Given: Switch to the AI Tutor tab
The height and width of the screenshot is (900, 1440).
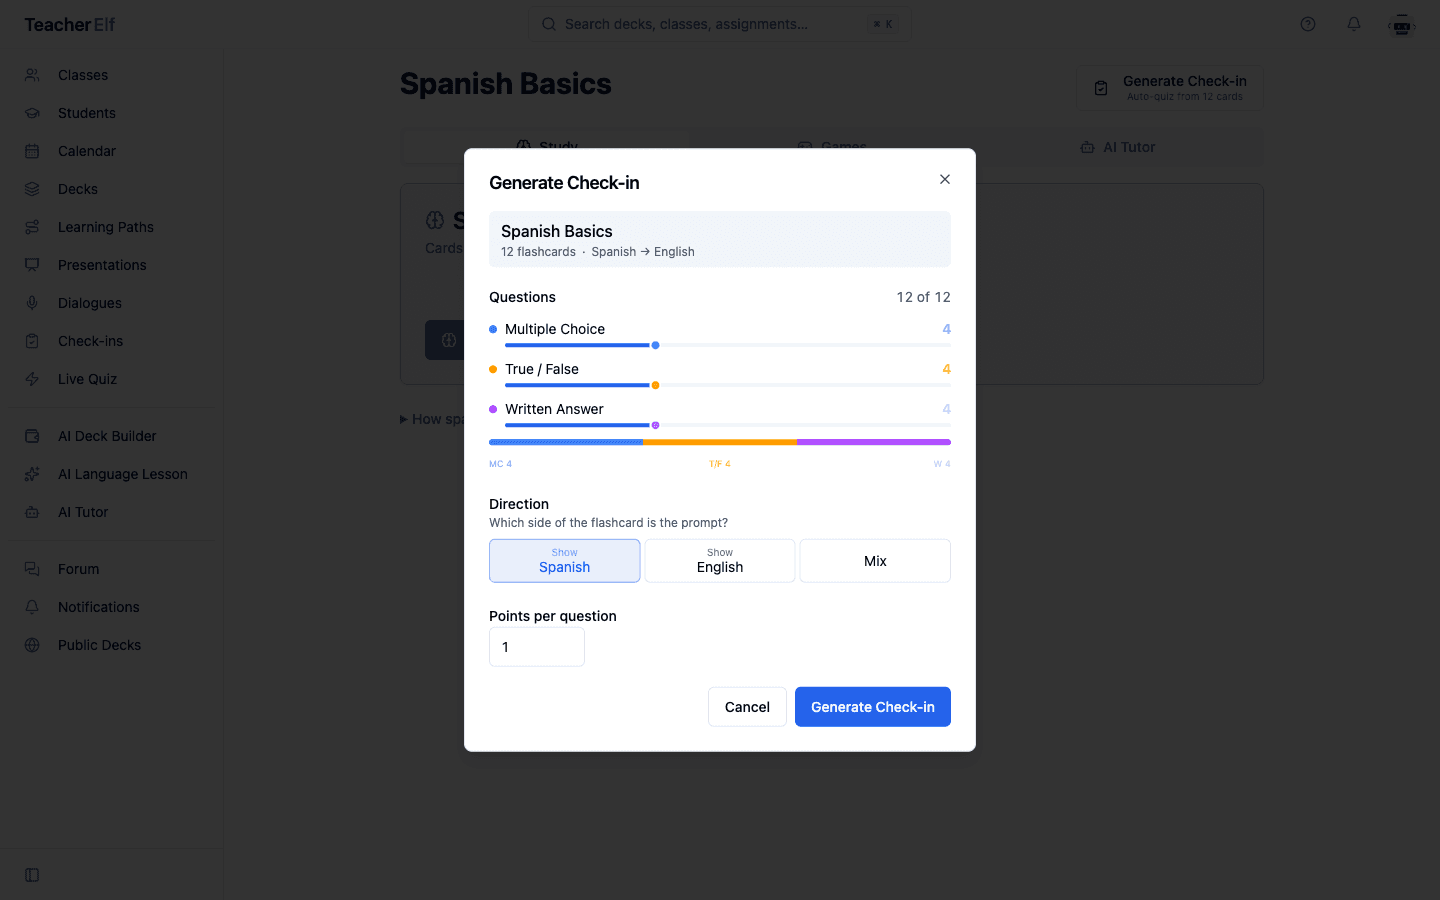Looking at the screenshot, I should (x=1118, y=147).
